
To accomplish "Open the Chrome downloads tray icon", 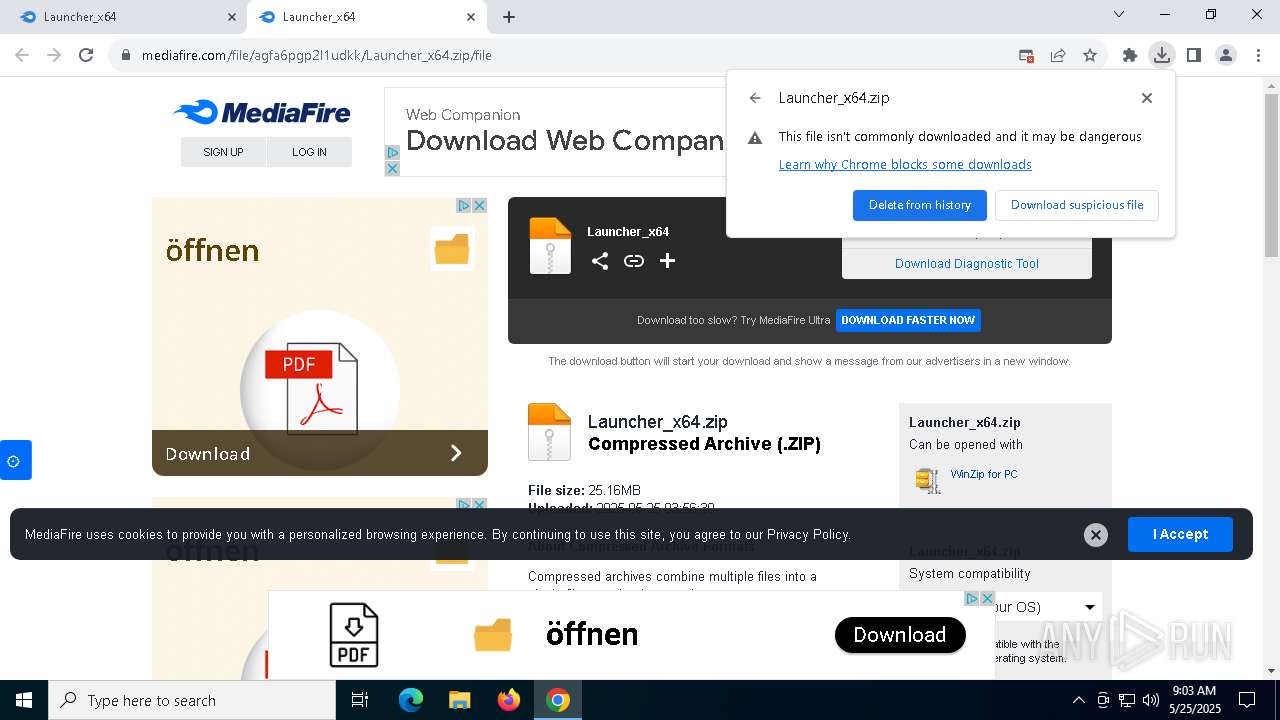I will (x=1161, y=56).
